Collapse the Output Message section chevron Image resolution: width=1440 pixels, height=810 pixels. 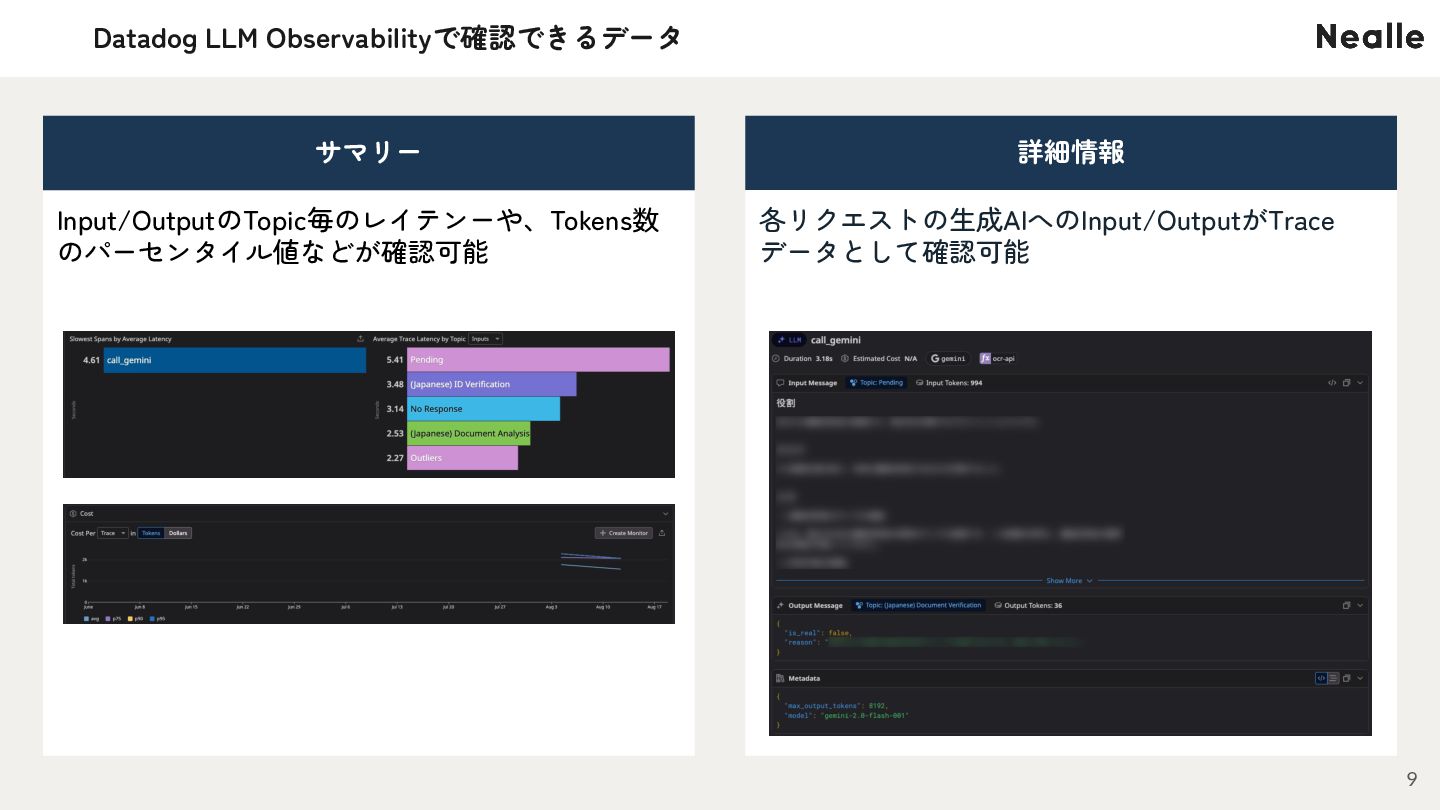pyautogui.click(x=1360, y=605)
